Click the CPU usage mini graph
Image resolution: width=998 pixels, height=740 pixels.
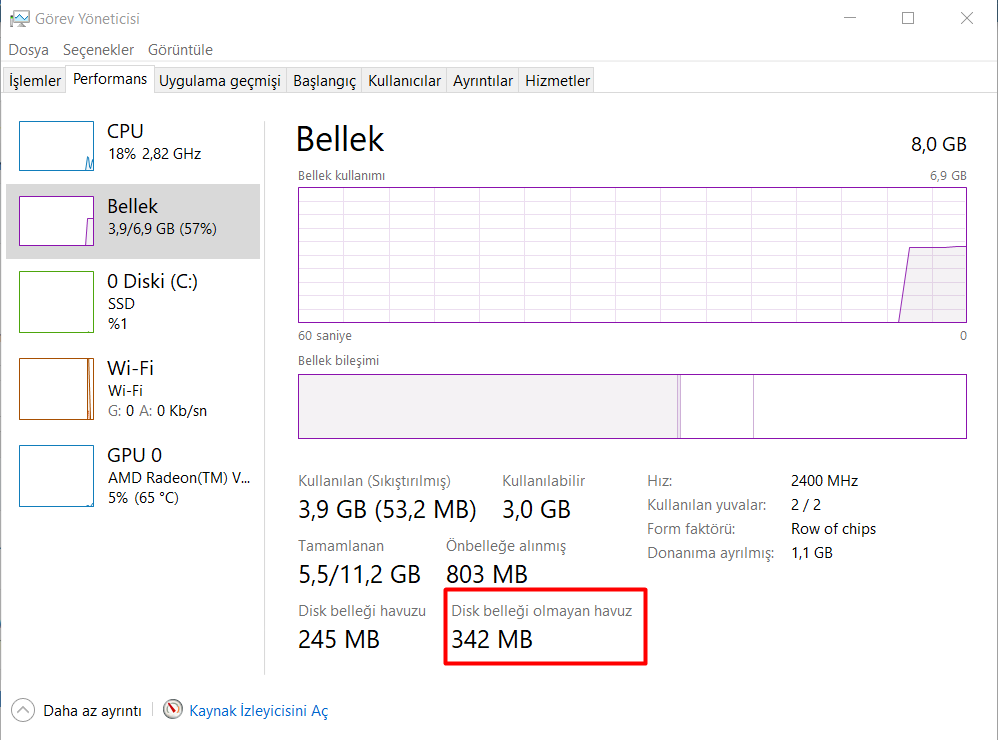56,146
